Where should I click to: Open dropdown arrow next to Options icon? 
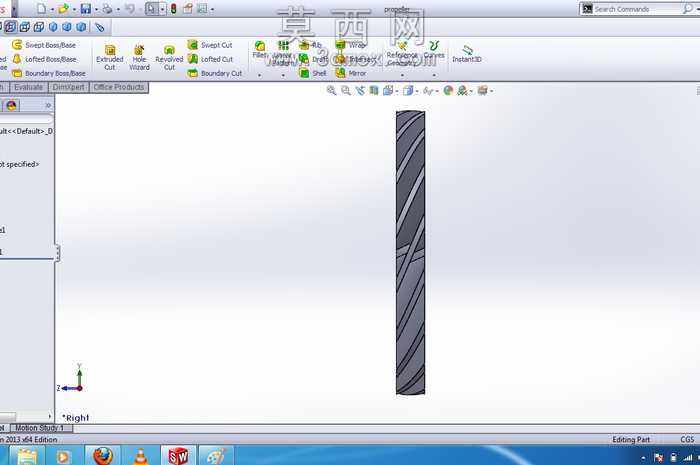tap(212, 9)
